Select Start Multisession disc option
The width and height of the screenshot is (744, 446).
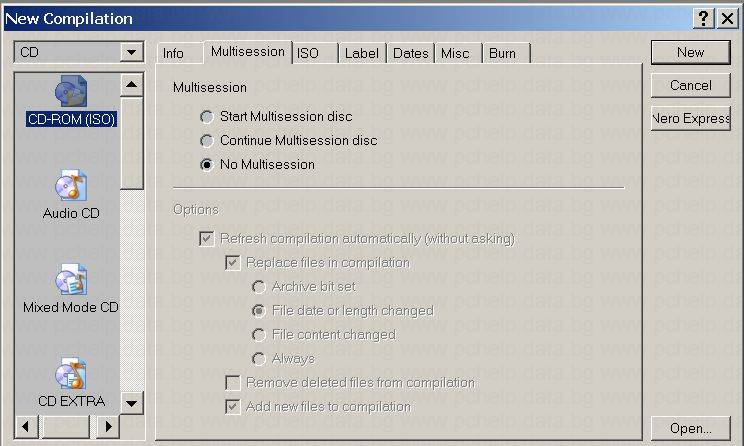207,117
